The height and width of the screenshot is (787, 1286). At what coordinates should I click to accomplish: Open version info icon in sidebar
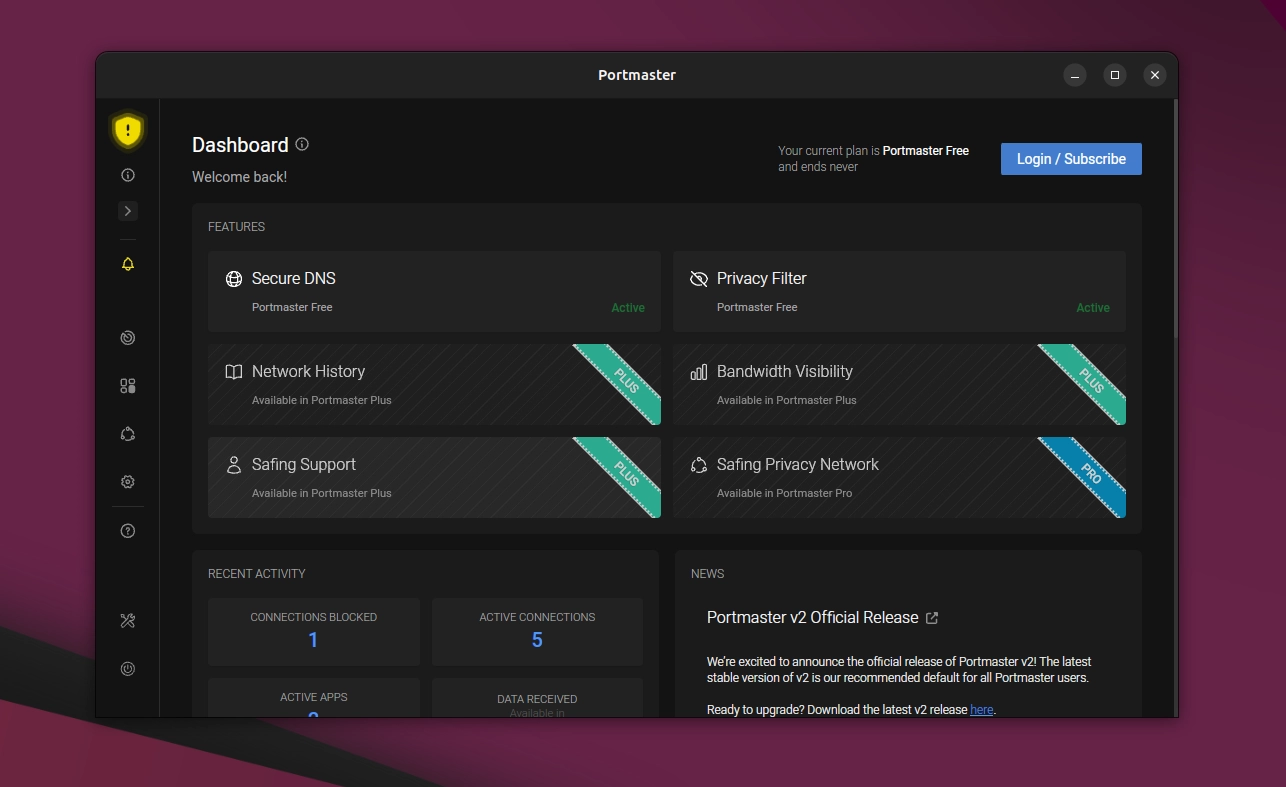(127, 175)
